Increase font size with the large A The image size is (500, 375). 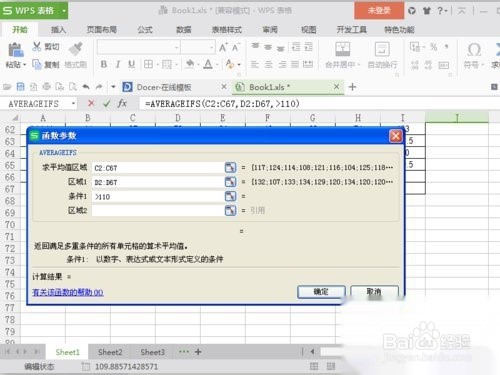click(223, 47)
